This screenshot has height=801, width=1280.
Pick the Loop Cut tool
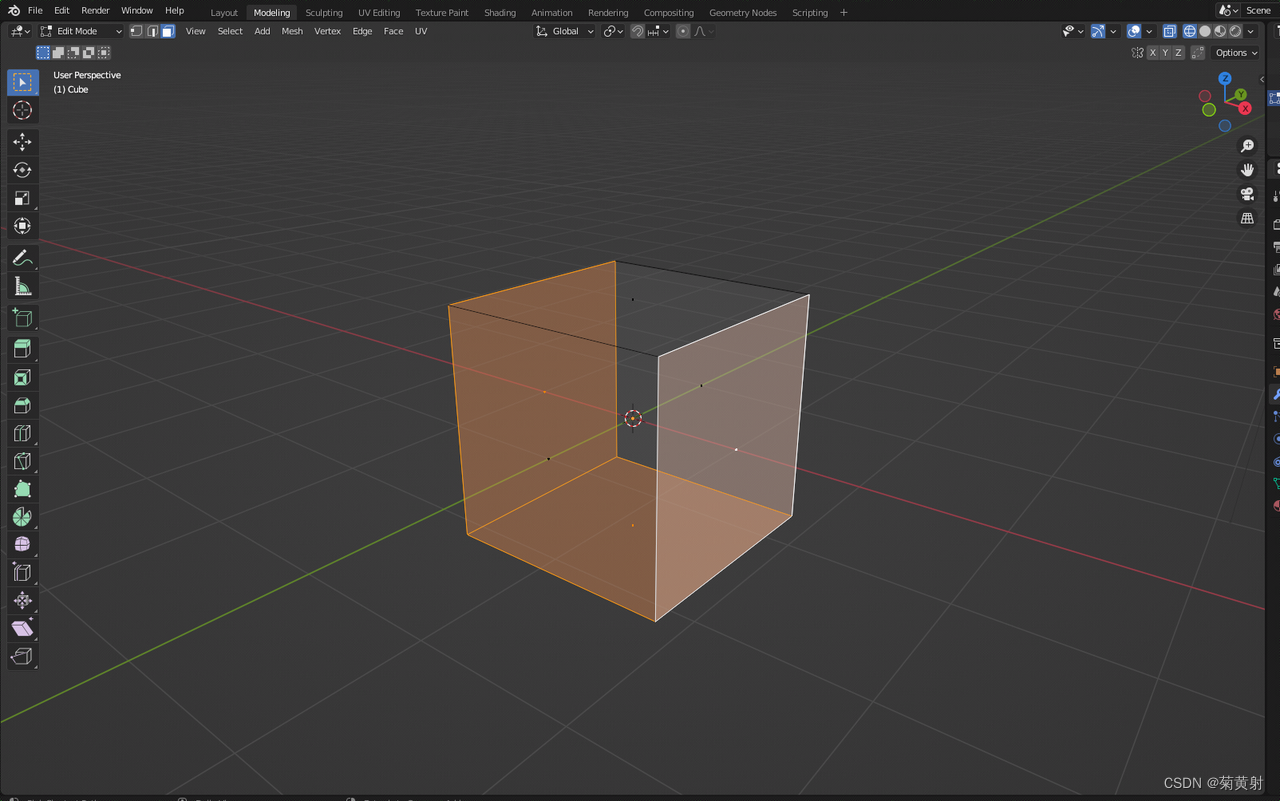pos(22,433)
